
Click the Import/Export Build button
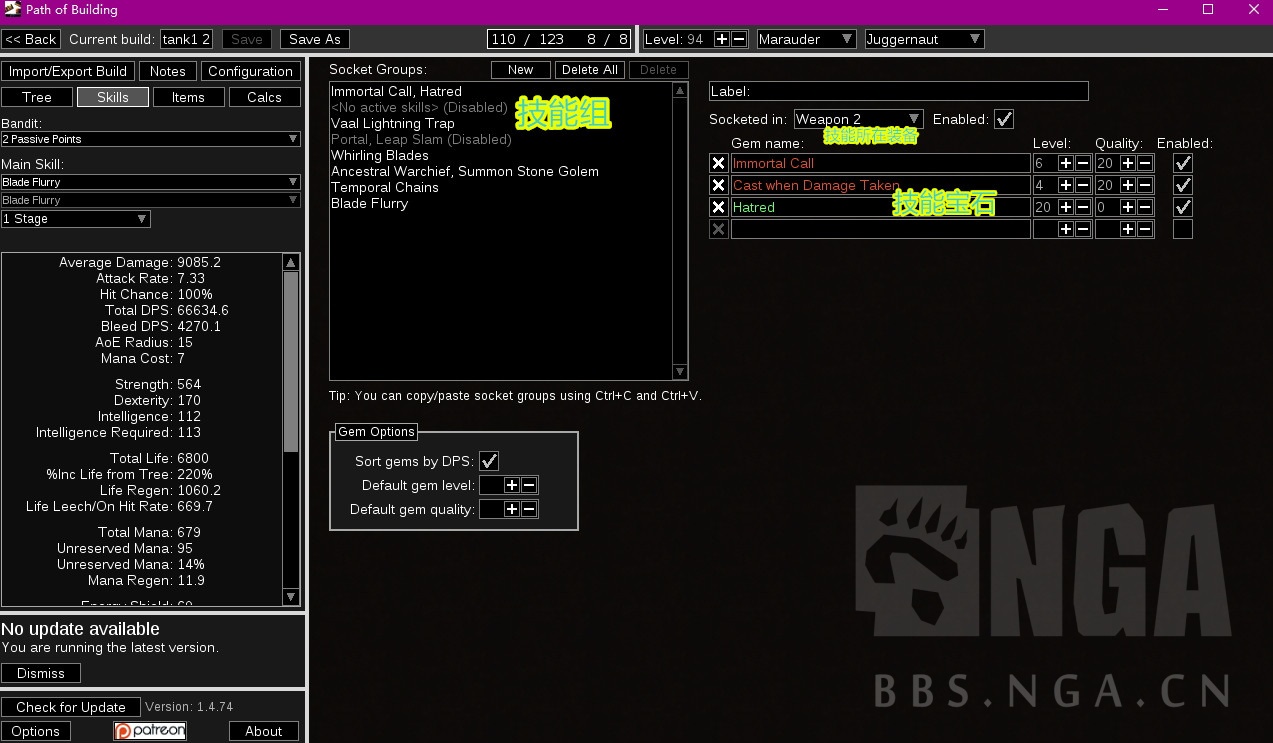pyautogui.click(x=68, y=71)
